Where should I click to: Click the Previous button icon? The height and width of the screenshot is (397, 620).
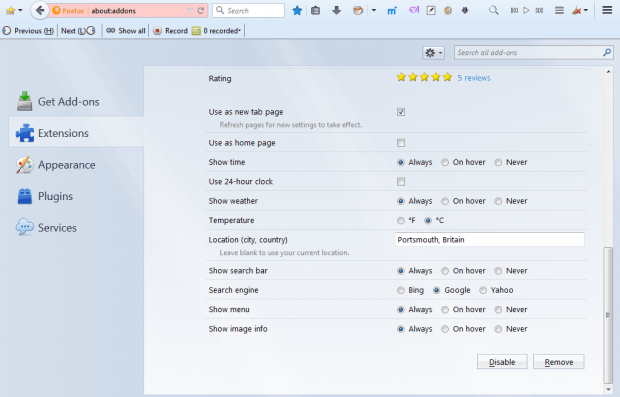point(6,30)
